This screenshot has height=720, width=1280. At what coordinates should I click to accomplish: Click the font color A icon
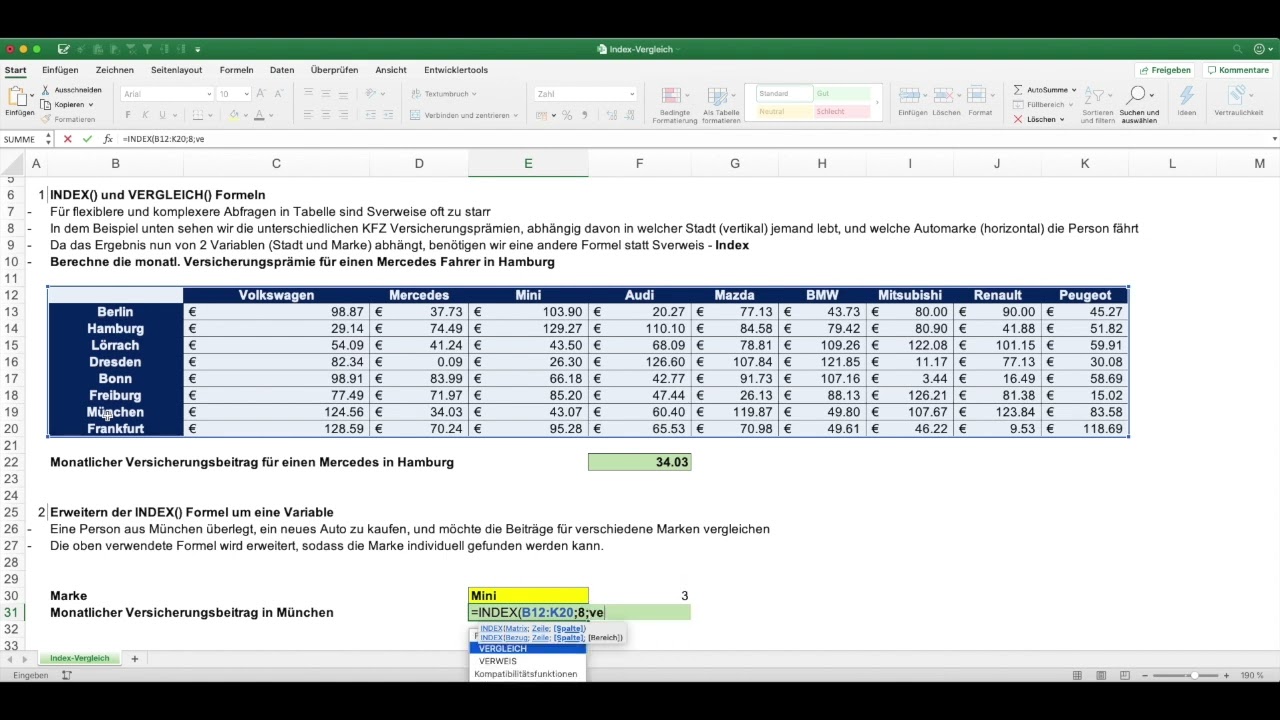tap(259, 115)
